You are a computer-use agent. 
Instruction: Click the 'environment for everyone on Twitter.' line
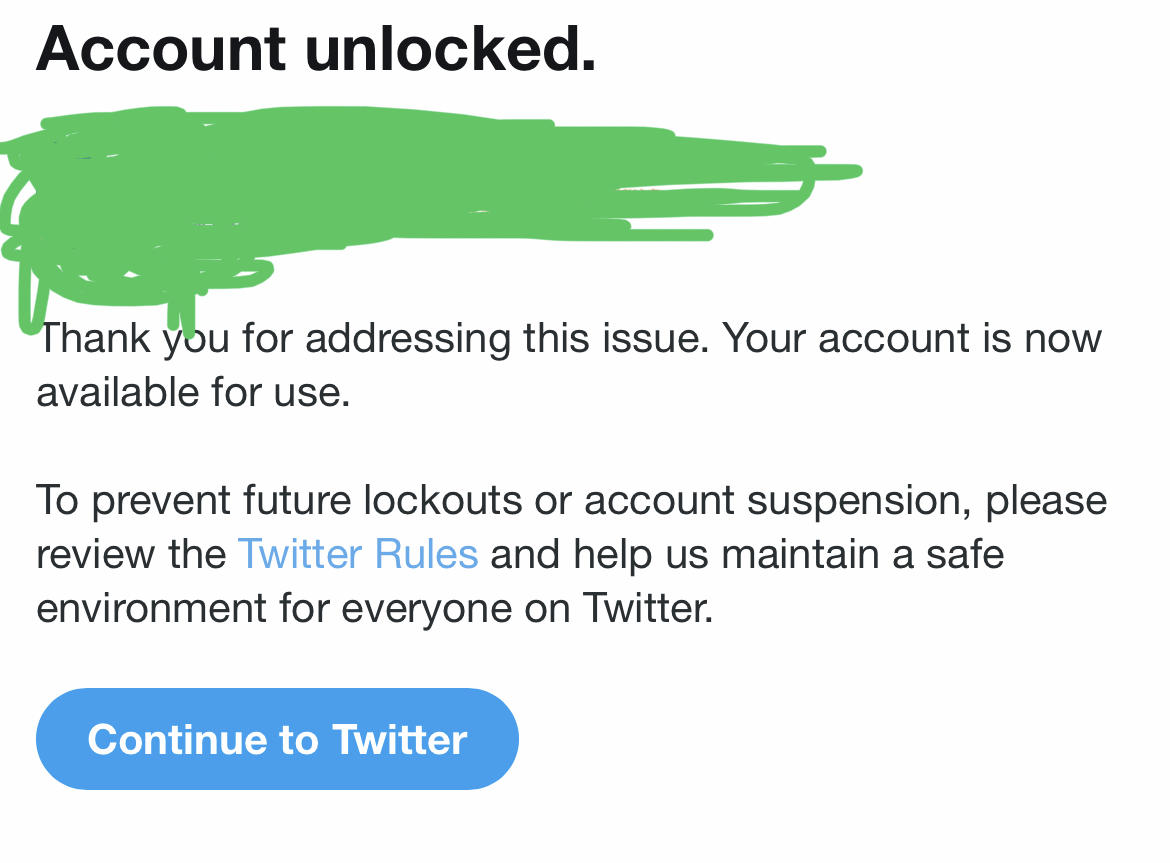point(375,608)
